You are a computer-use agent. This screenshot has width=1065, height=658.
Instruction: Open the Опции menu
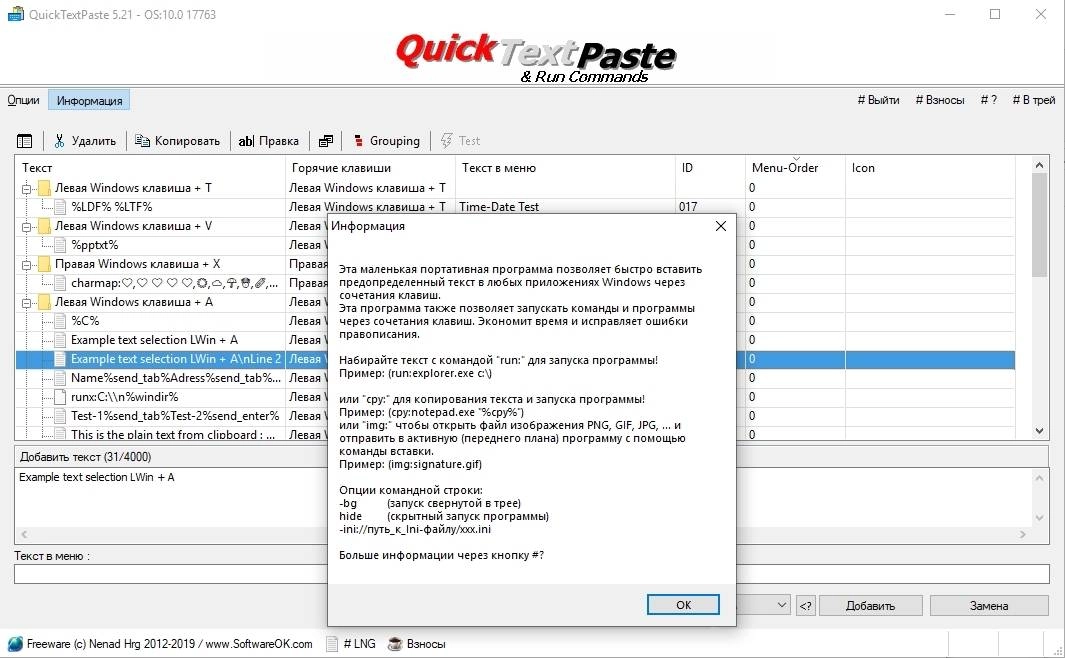point(23,100)
